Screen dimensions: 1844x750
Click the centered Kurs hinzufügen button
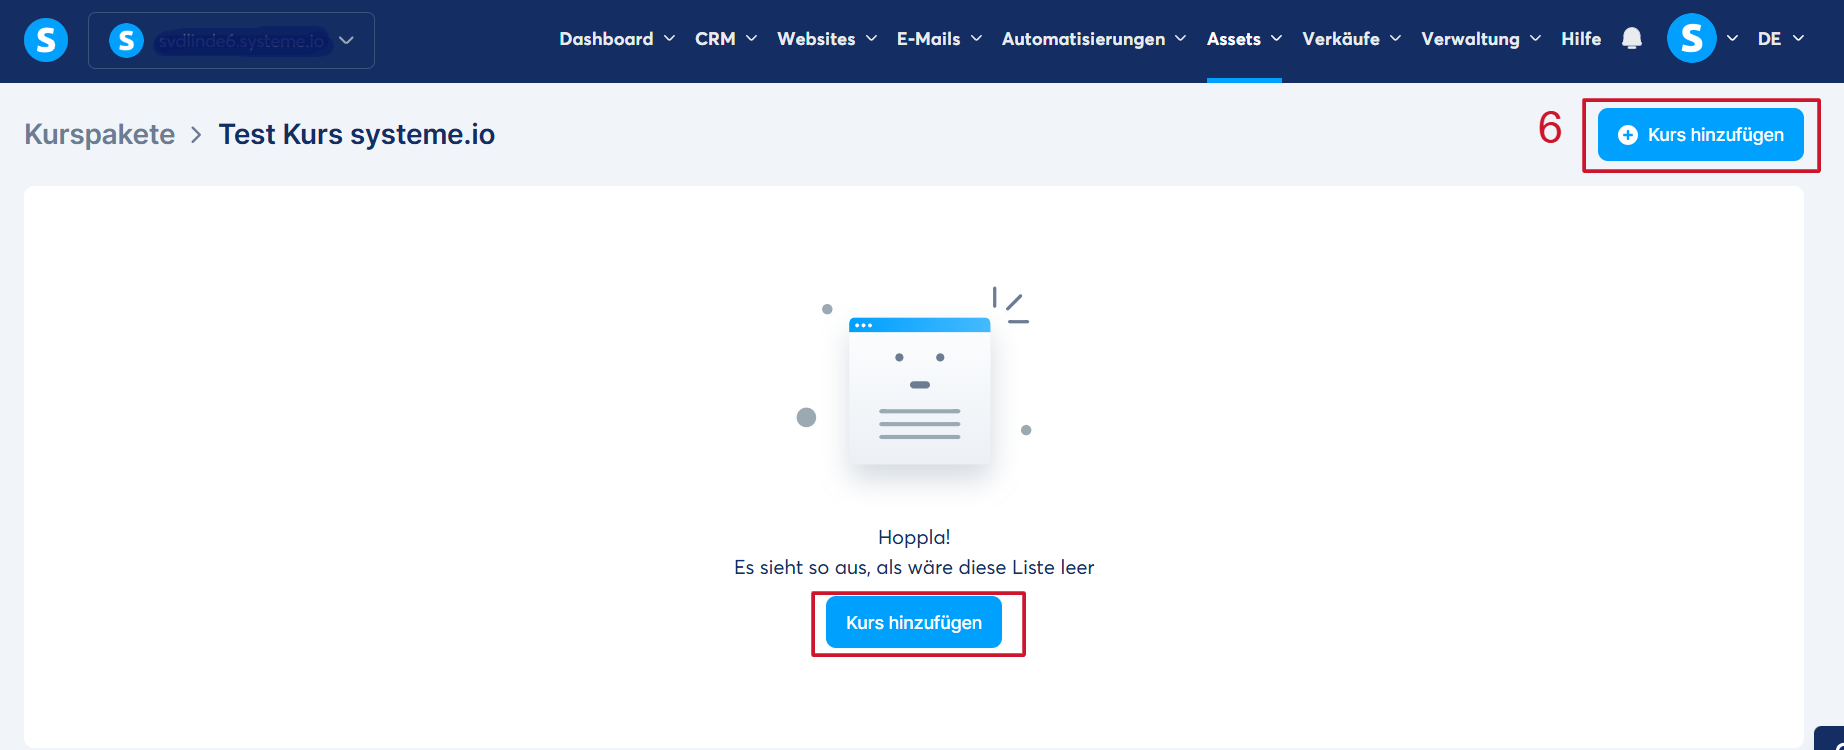914,623
